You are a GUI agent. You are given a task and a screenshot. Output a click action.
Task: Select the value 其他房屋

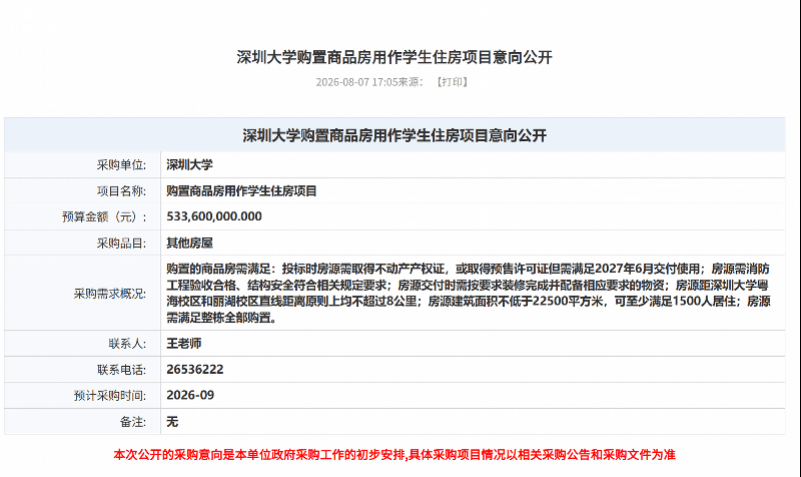(189, 243)
